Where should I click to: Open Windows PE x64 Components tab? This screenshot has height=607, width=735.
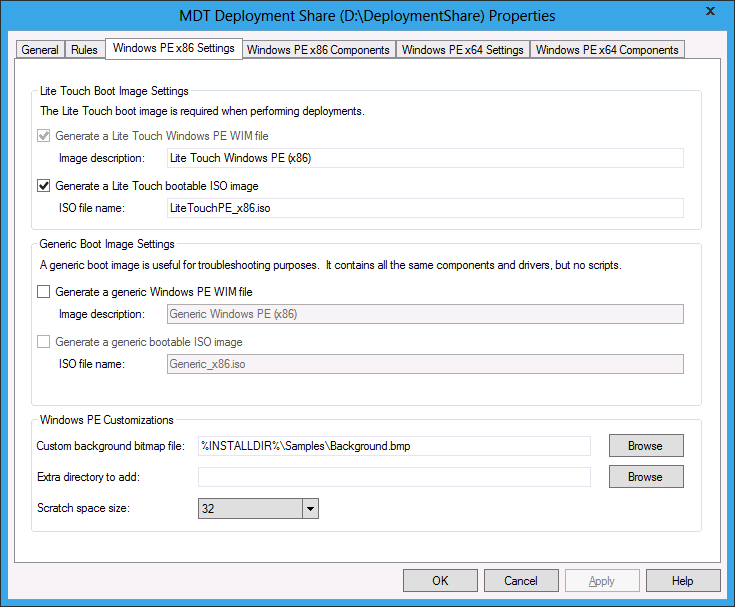(x=607, y=50)
